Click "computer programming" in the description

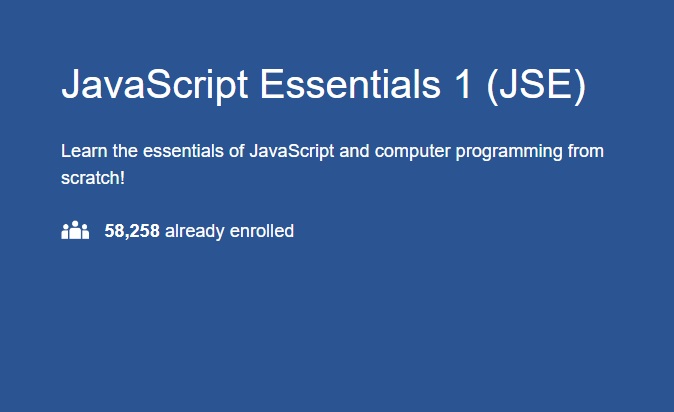click(x=480, y=152)
